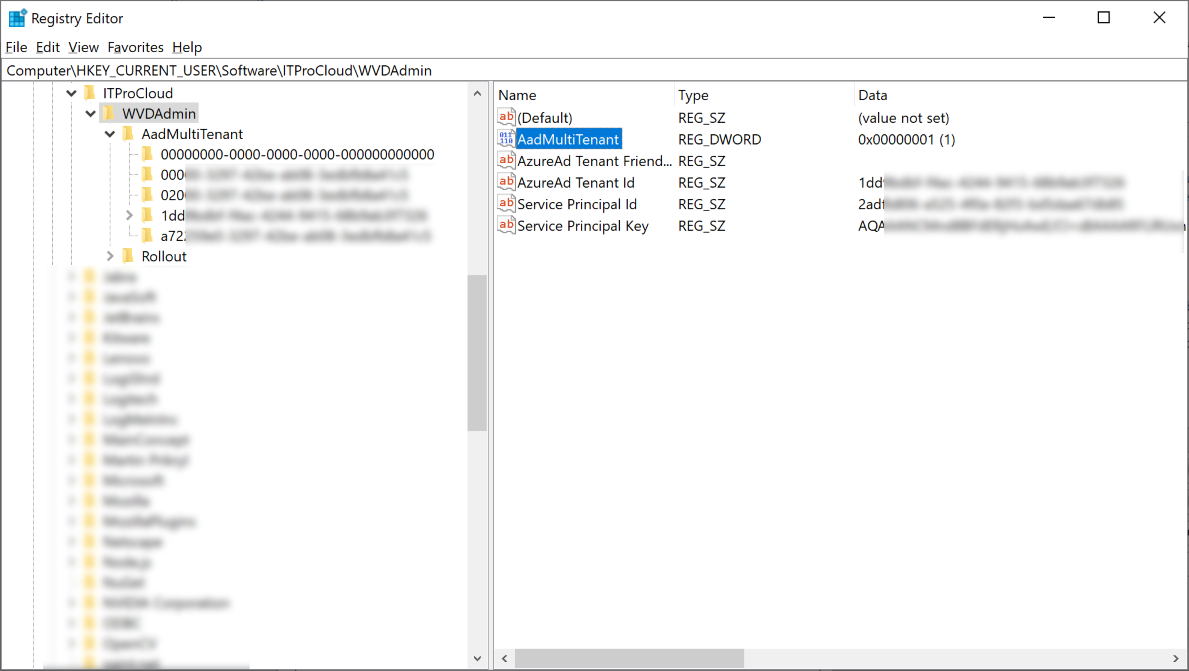Viewport: 1189px width, 671px height.
Task: Click the Service Principal Key string icon
Action: click(x=507, y=225)
